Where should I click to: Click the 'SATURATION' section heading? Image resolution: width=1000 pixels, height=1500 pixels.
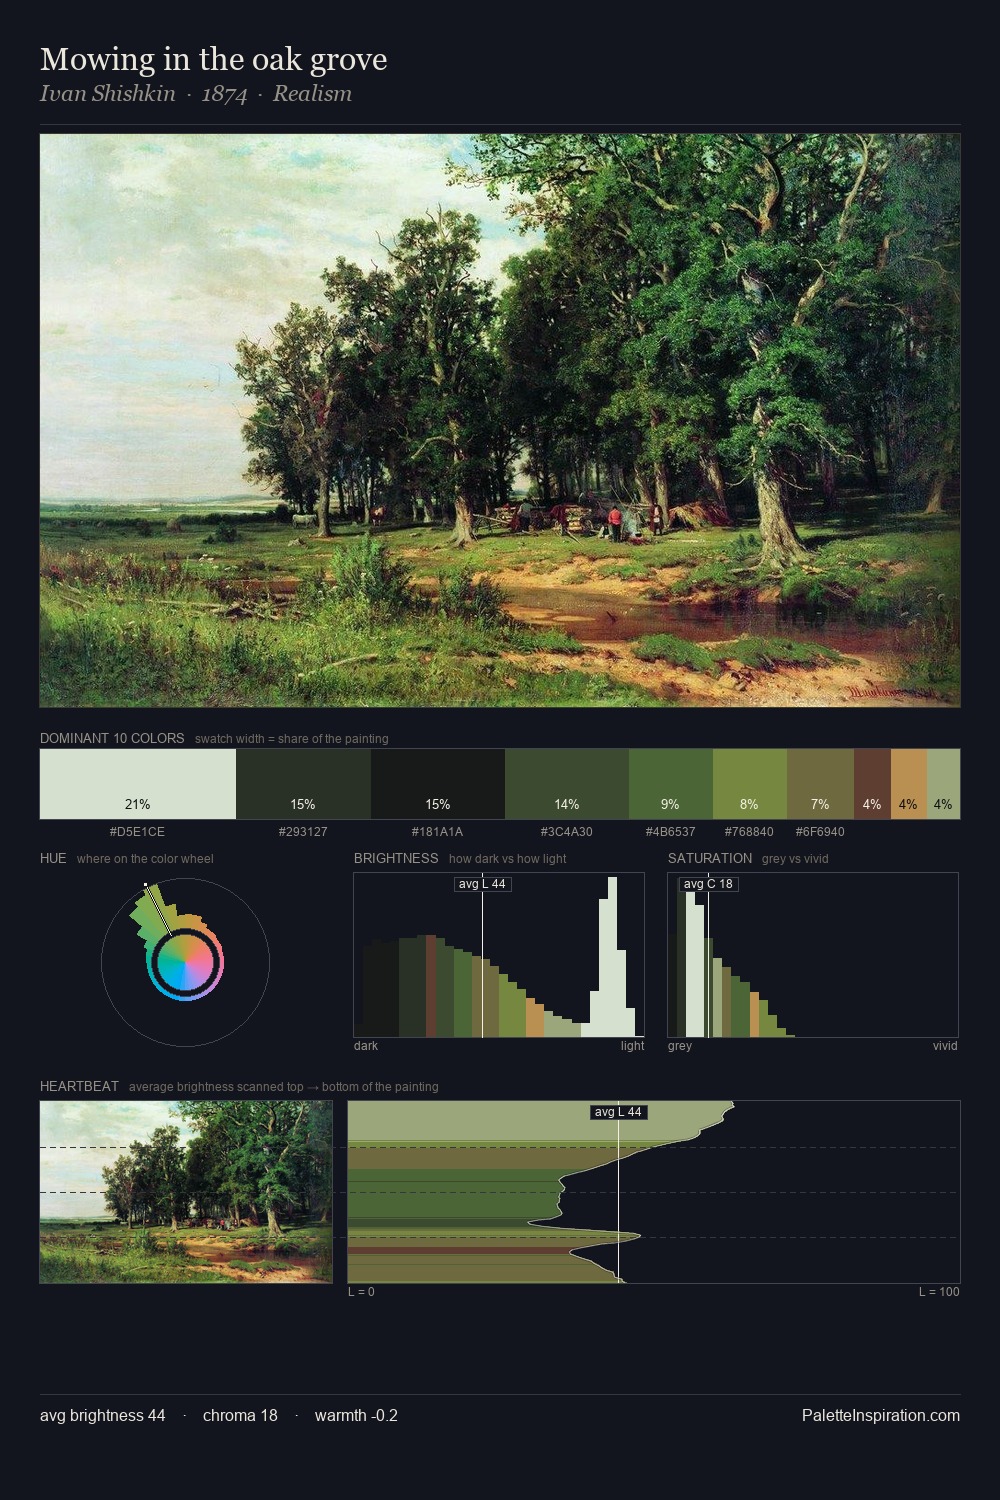[710, 858]
